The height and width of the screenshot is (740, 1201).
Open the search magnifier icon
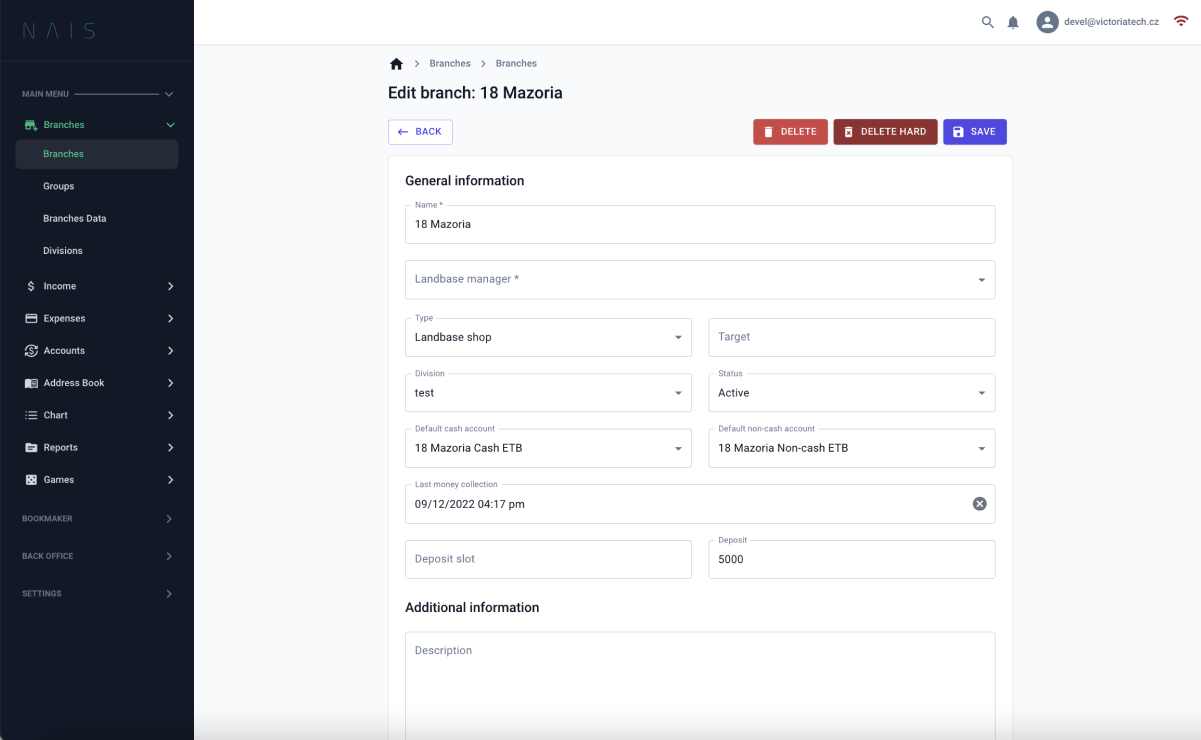tap(988, 22)
